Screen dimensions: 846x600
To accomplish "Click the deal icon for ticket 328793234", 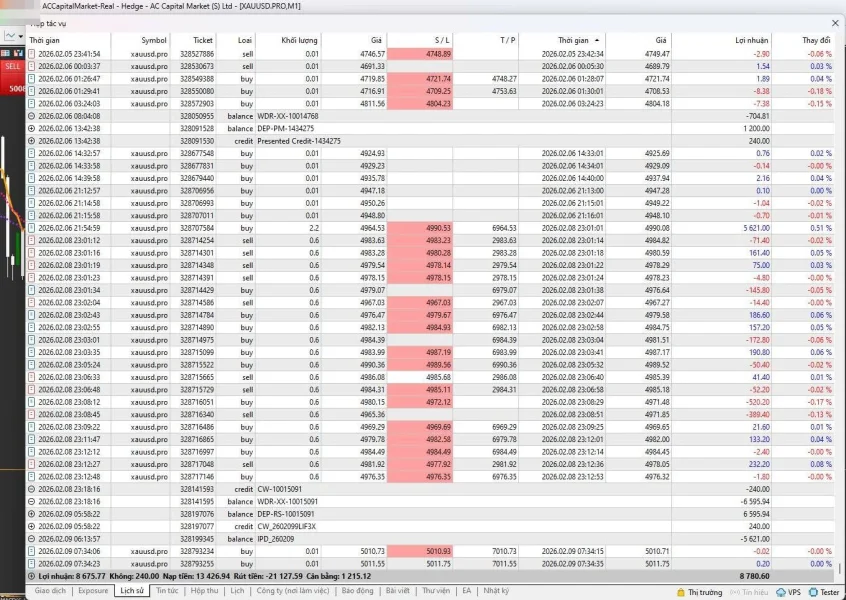I will tap(32, 551).
